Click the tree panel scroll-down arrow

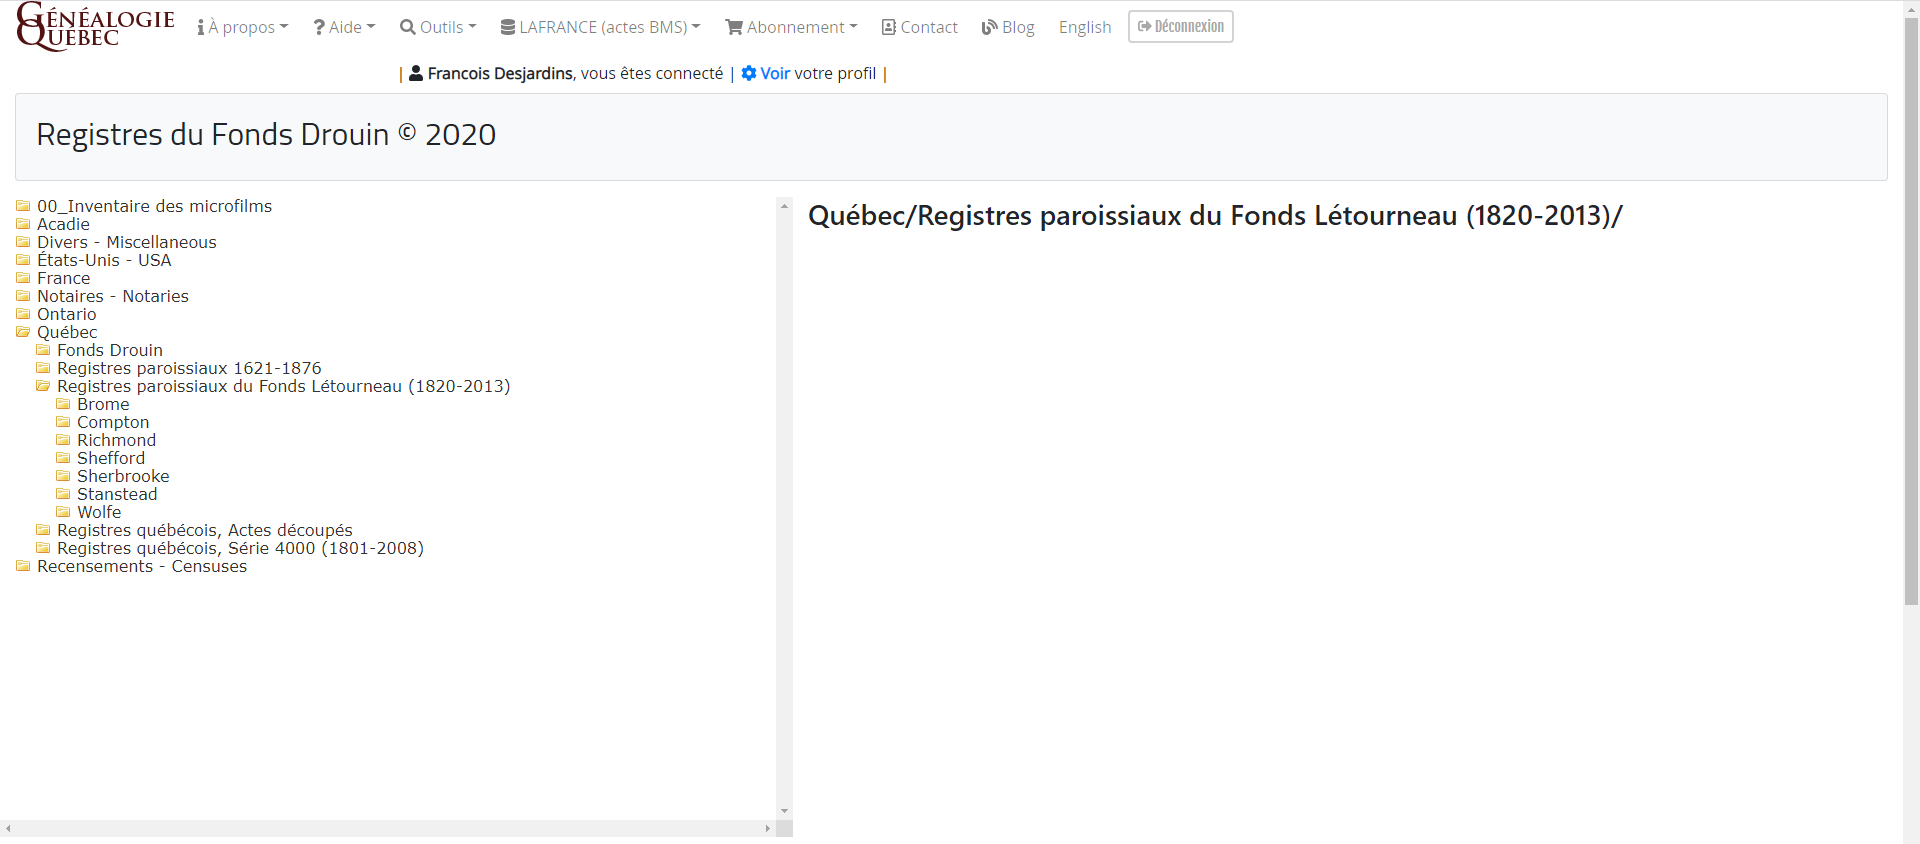click(784, 811)
